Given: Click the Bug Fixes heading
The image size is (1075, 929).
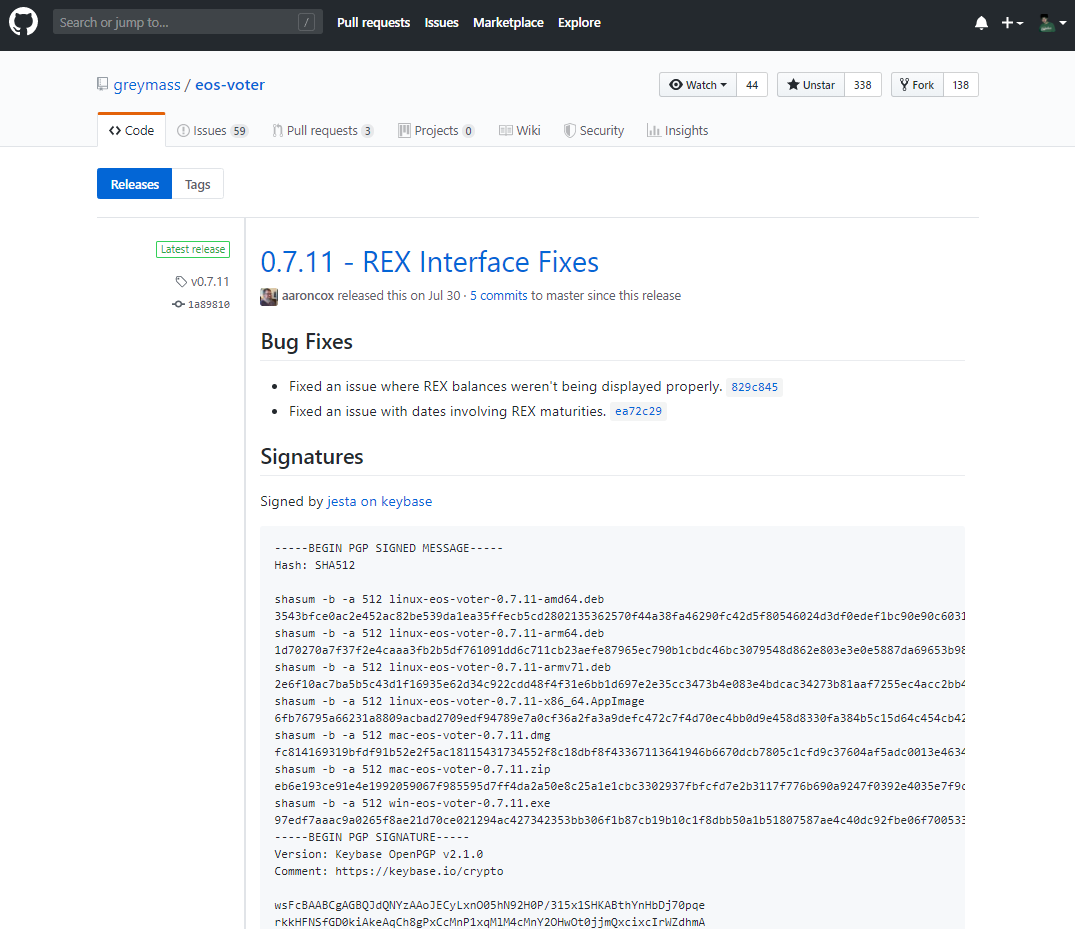Looking at the screenshot, I should click(x=306, y=341).
